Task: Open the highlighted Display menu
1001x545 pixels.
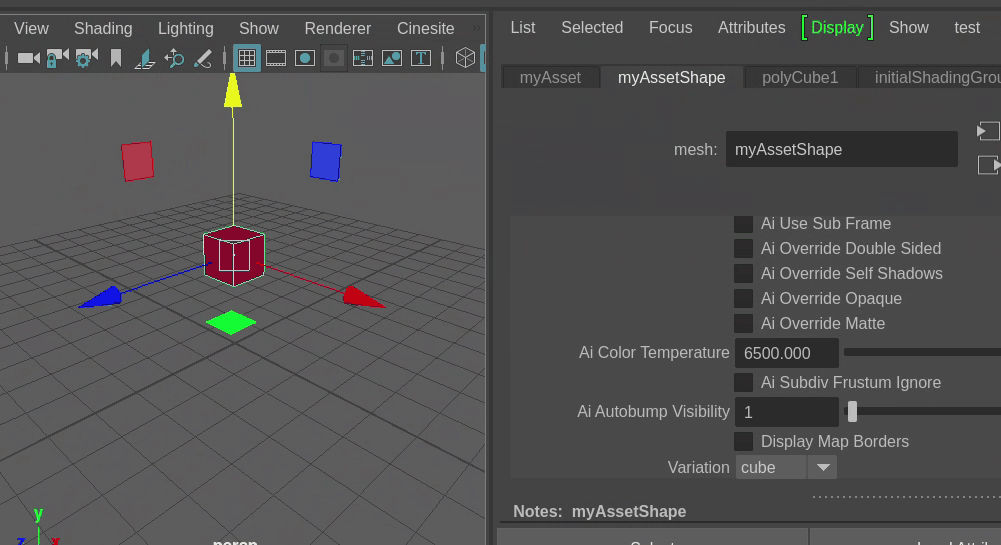Action: (x=837, y=27)
